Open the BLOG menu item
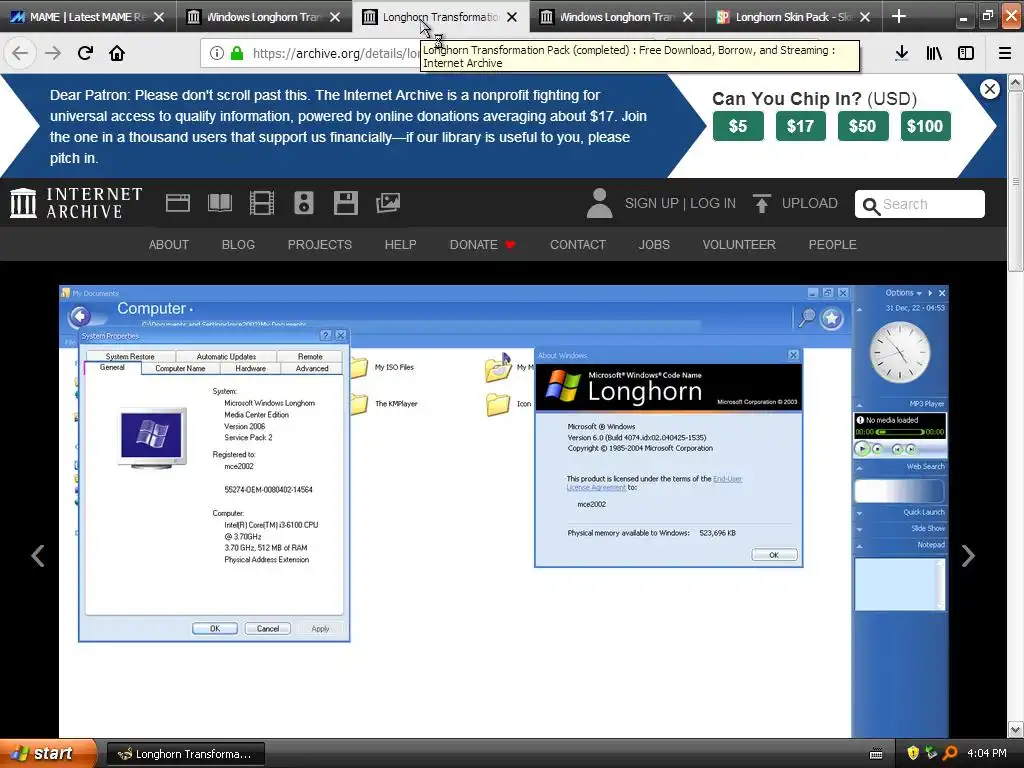Image resolution: width=1024 pixels, height=768 pixels. 238,244
